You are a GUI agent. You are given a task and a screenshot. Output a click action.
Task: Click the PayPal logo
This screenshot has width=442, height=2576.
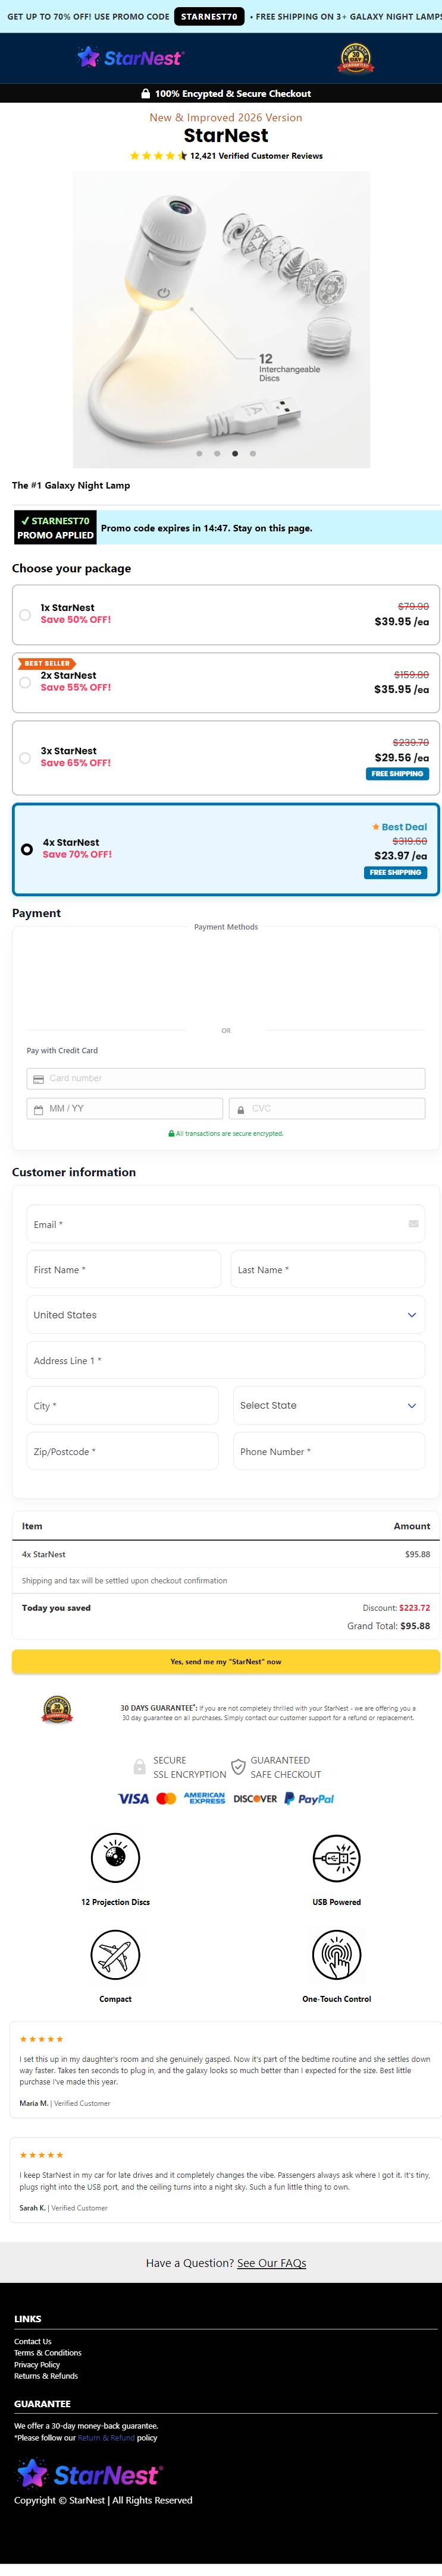click(309, 1799)
